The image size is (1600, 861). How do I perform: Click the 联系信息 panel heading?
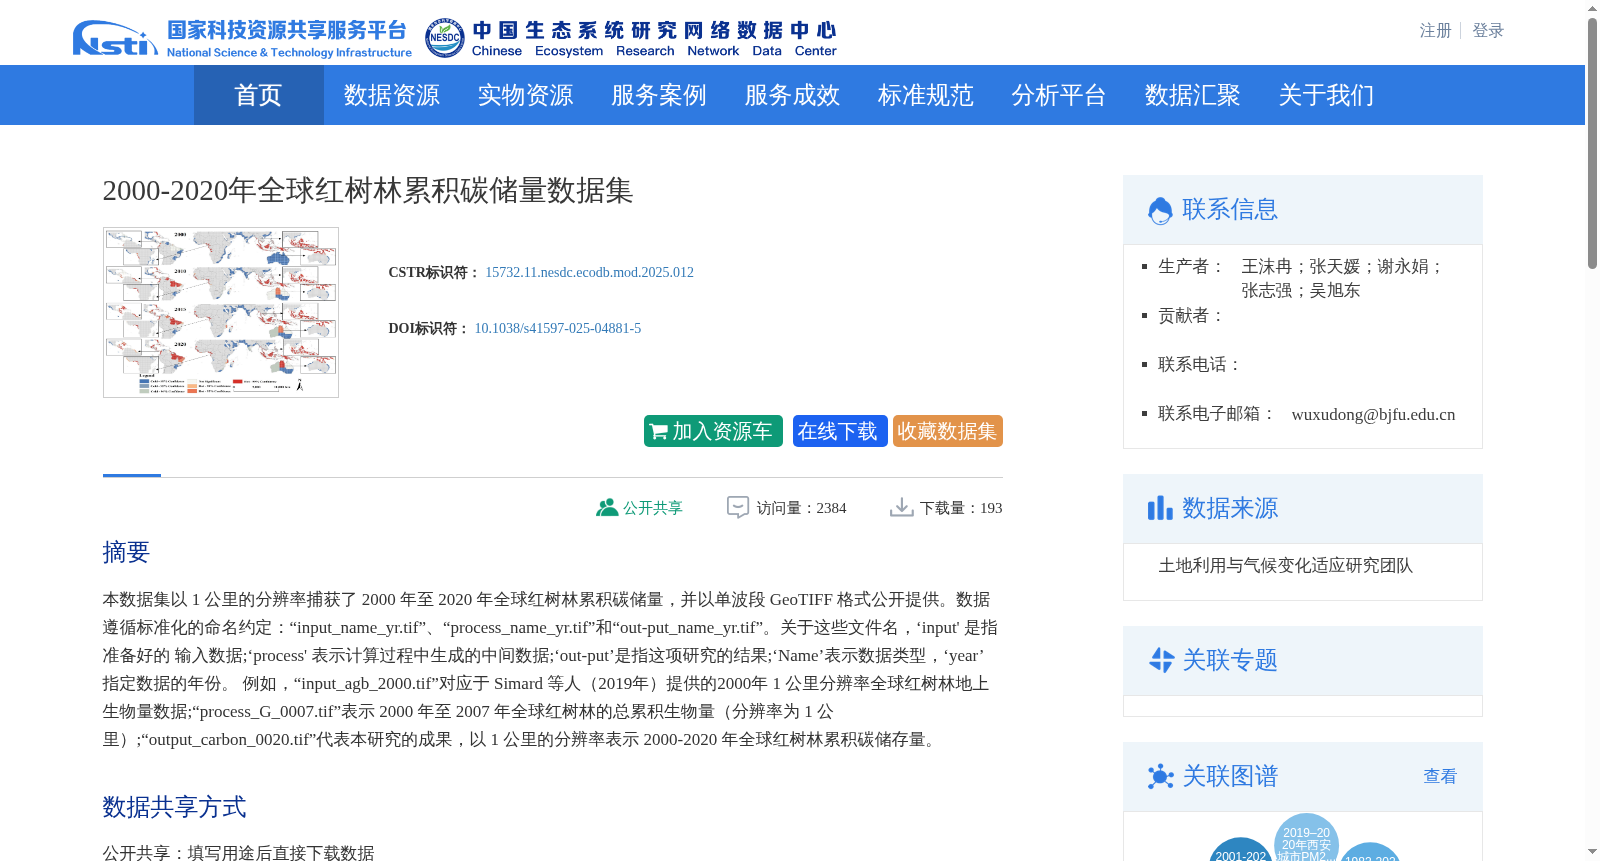[x=1230, y=209]
